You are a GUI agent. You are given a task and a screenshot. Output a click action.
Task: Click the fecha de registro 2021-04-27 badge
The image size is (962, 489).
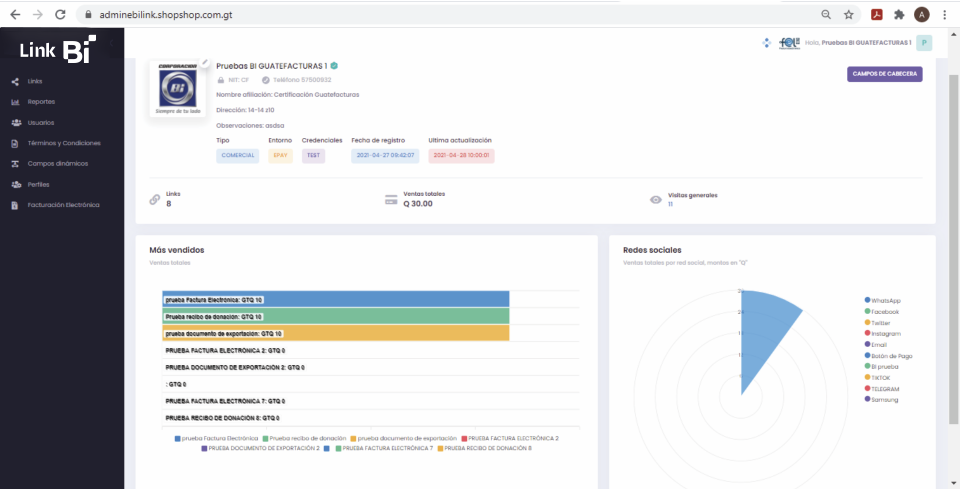click(385, 156)
